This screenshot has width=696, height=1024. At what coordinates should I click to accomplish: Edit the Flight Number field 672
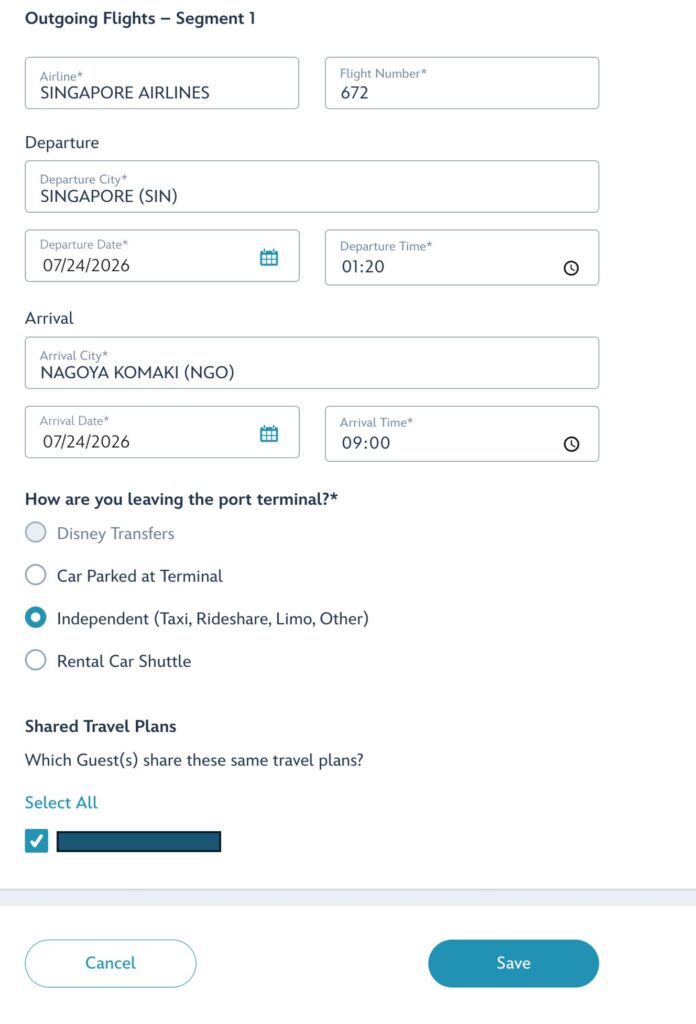coord(462,83)
